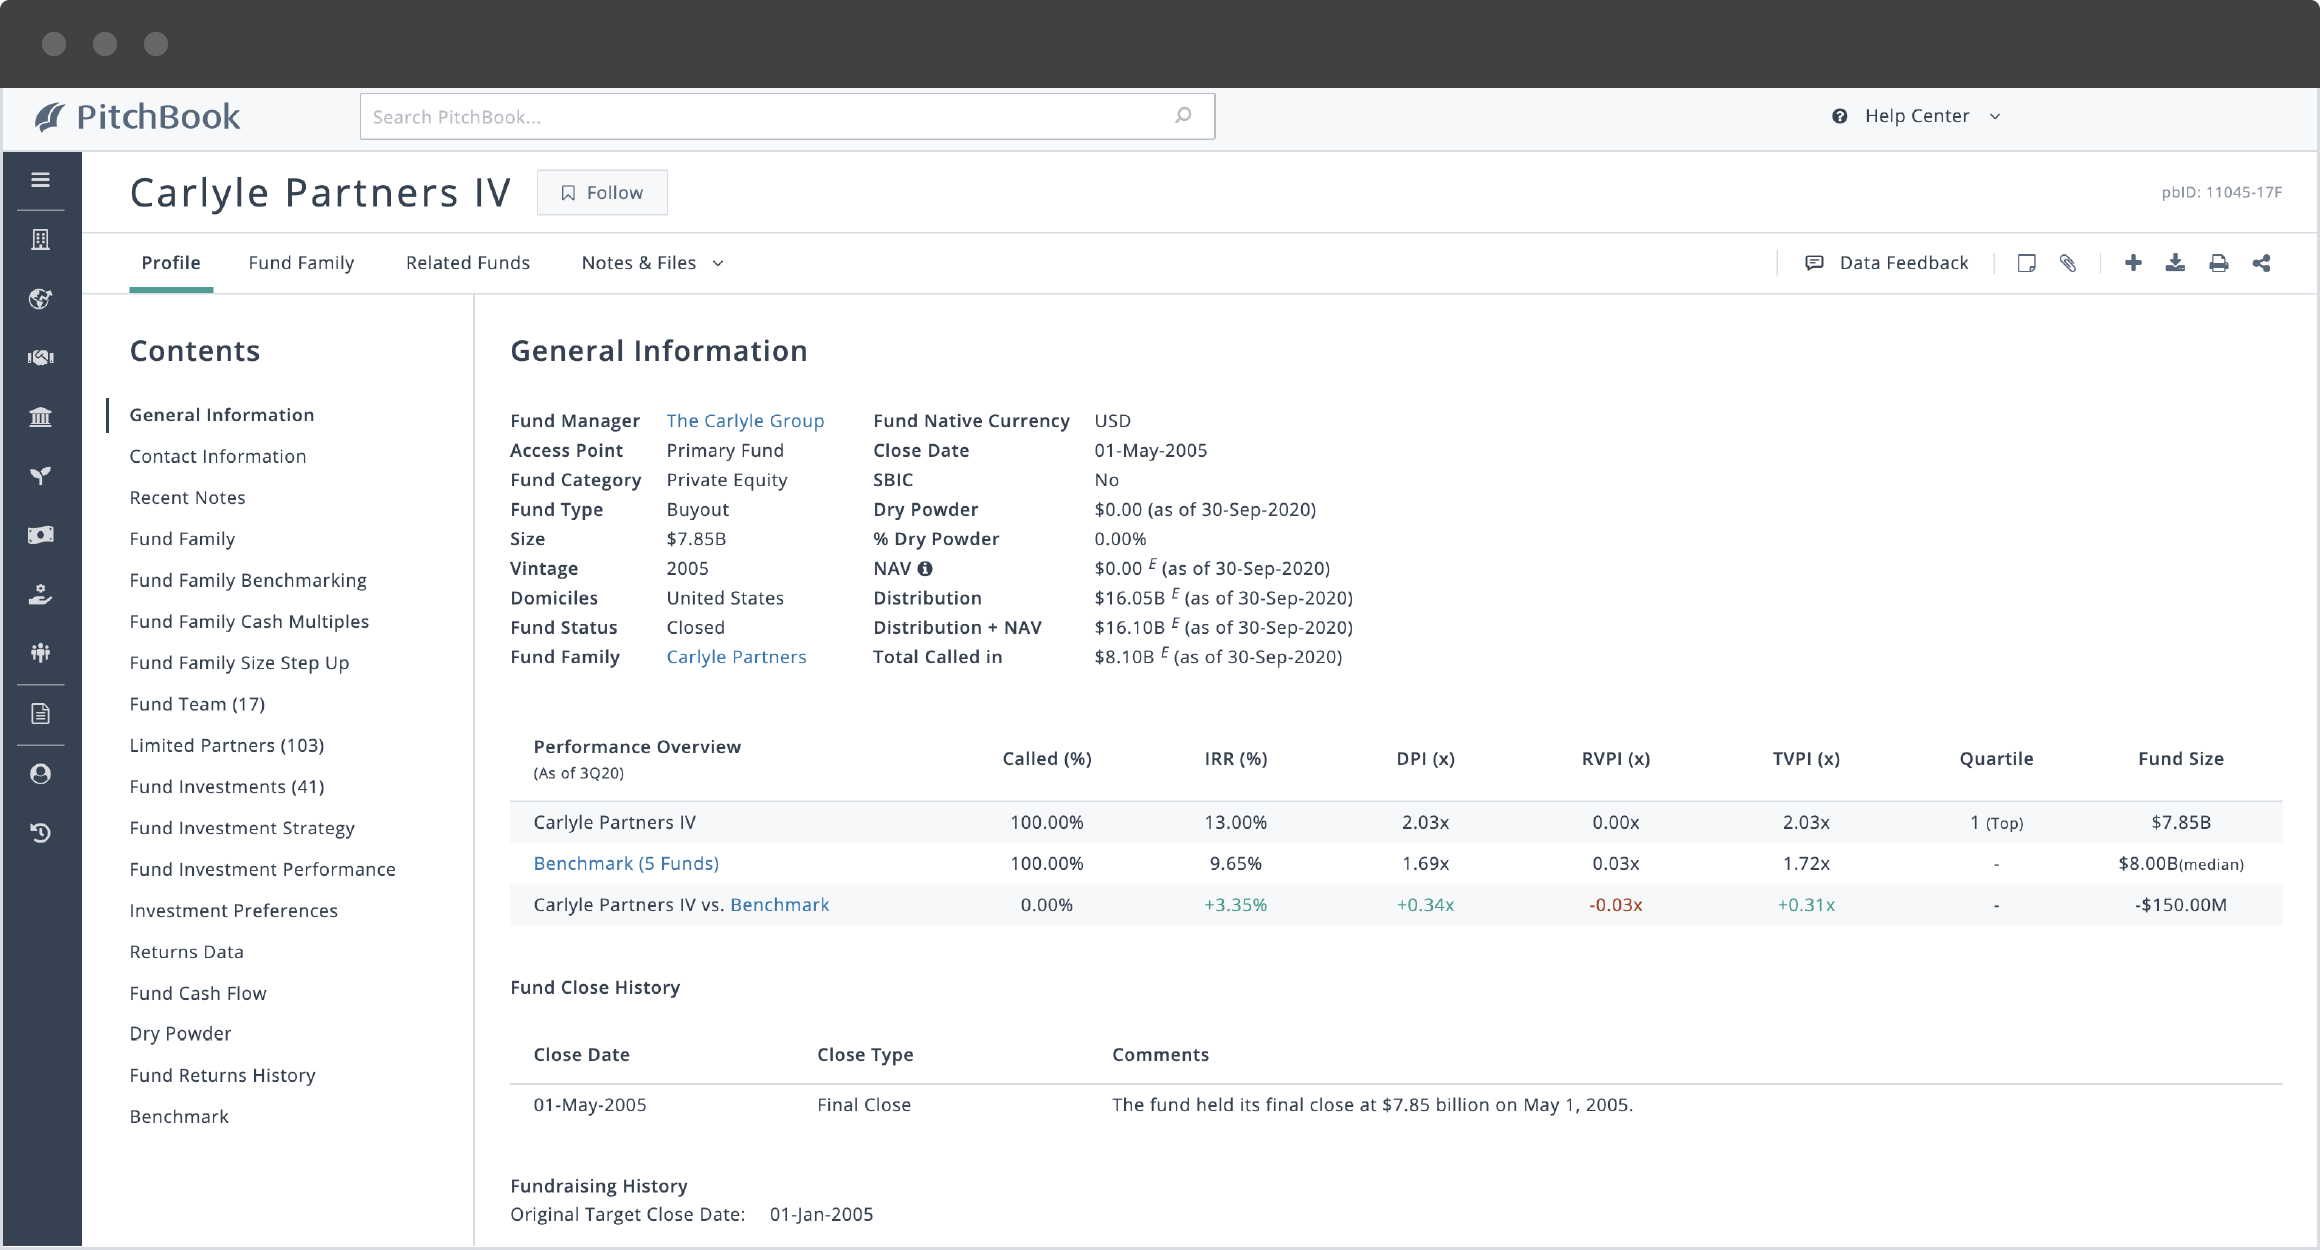Click the Follow button label
This screenshot has height=1250, width=2320.
coord(614,193)
